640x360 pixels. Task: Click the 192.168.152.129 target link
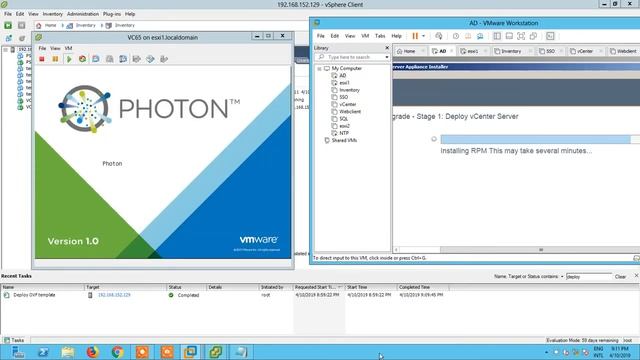(x=114, y=295)
